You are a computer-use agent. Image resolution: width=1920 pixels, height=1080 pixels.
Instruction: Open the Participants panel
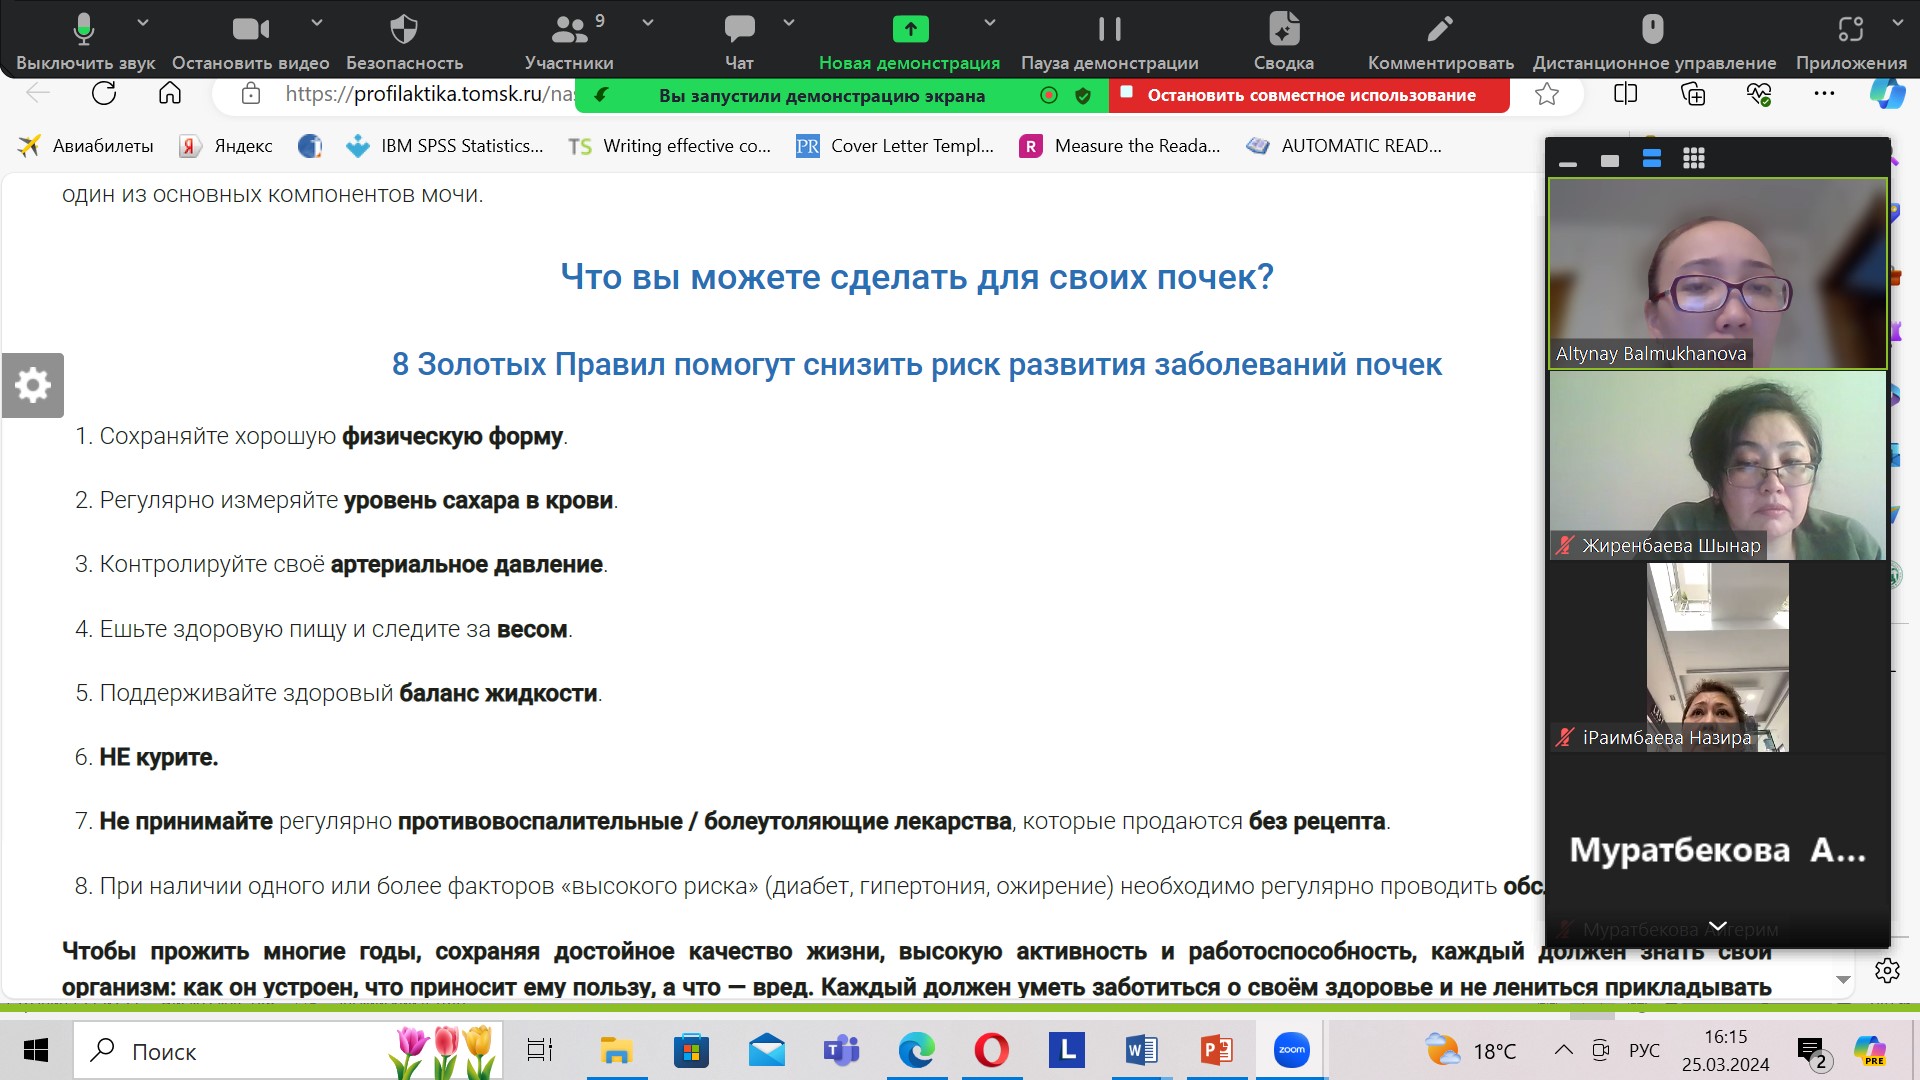tap(569, 40)
